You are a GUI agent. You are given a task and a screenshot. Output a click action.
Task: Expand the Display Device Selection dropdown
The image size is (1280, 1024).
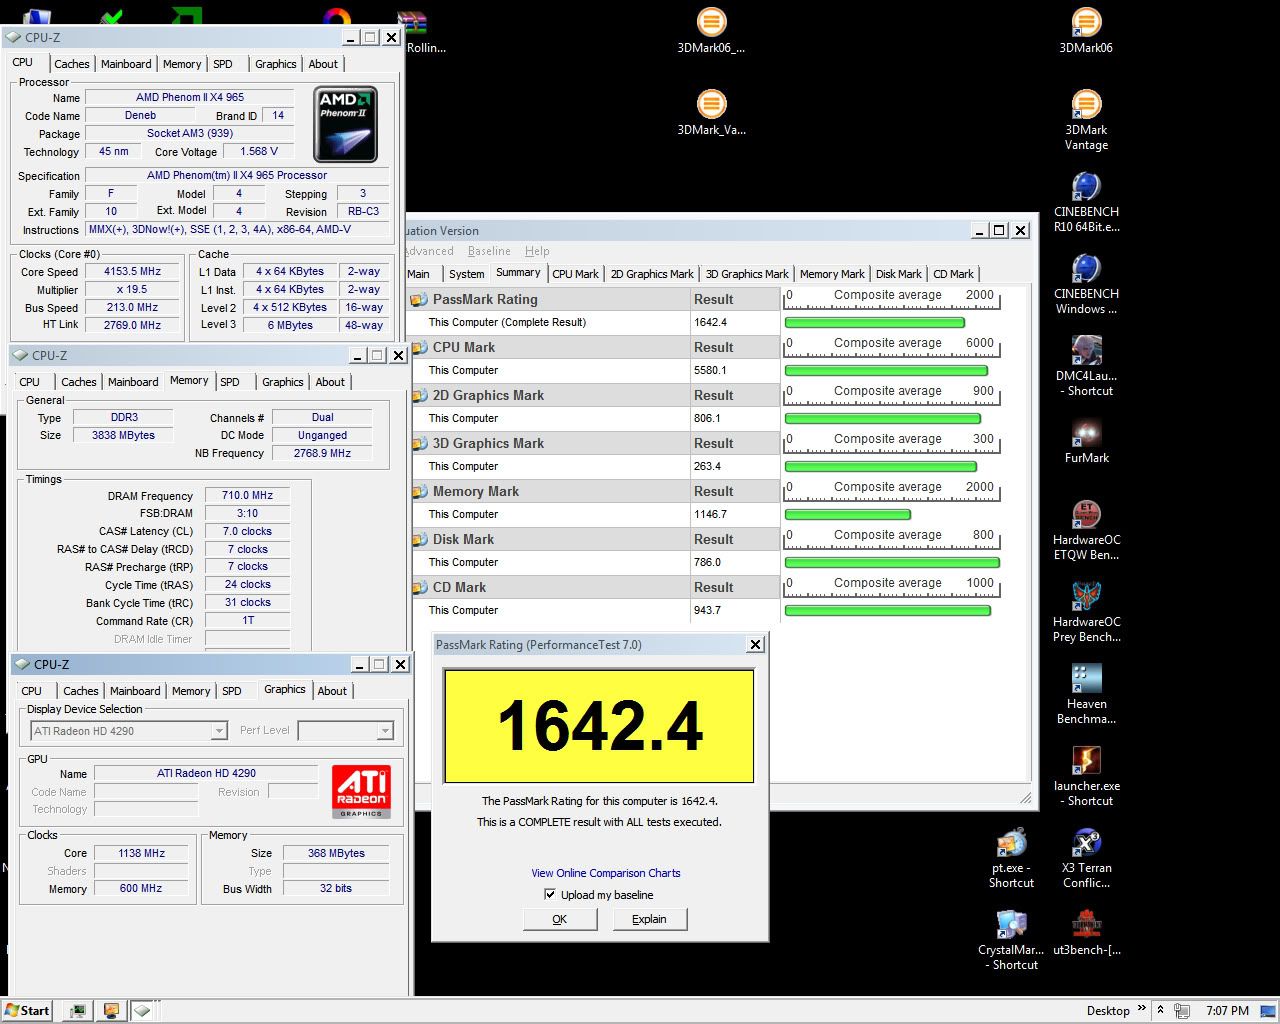219,731
